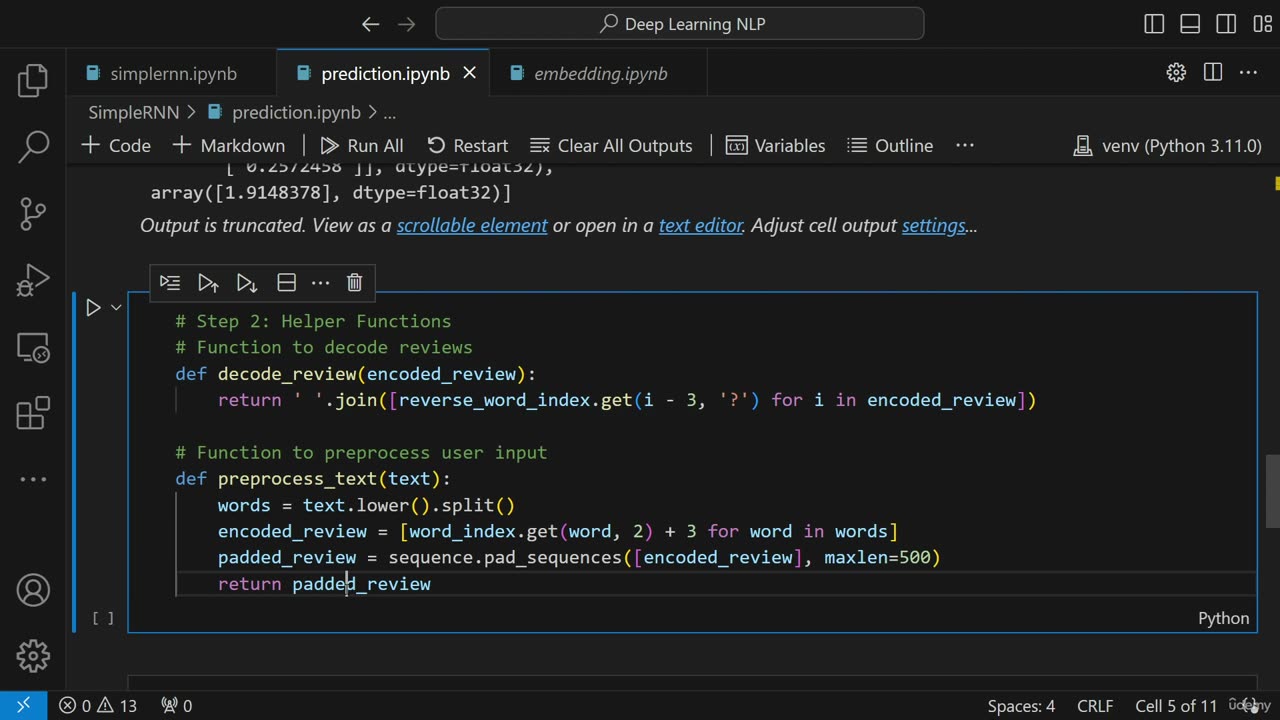Change cell language from Python
Viewport: 1280px width, 720px height.
click(x=1224, y=618)
